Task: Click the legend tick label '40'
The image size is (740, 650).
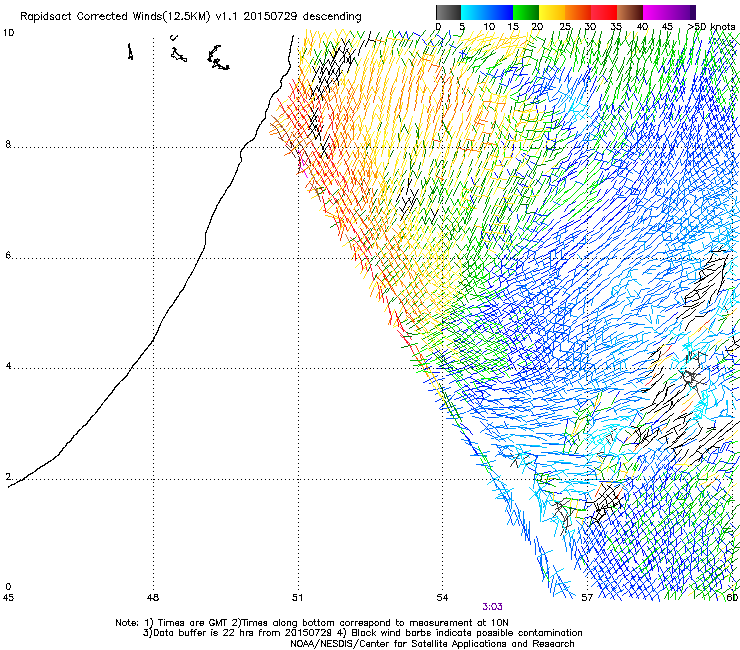Action: point(642,27)
